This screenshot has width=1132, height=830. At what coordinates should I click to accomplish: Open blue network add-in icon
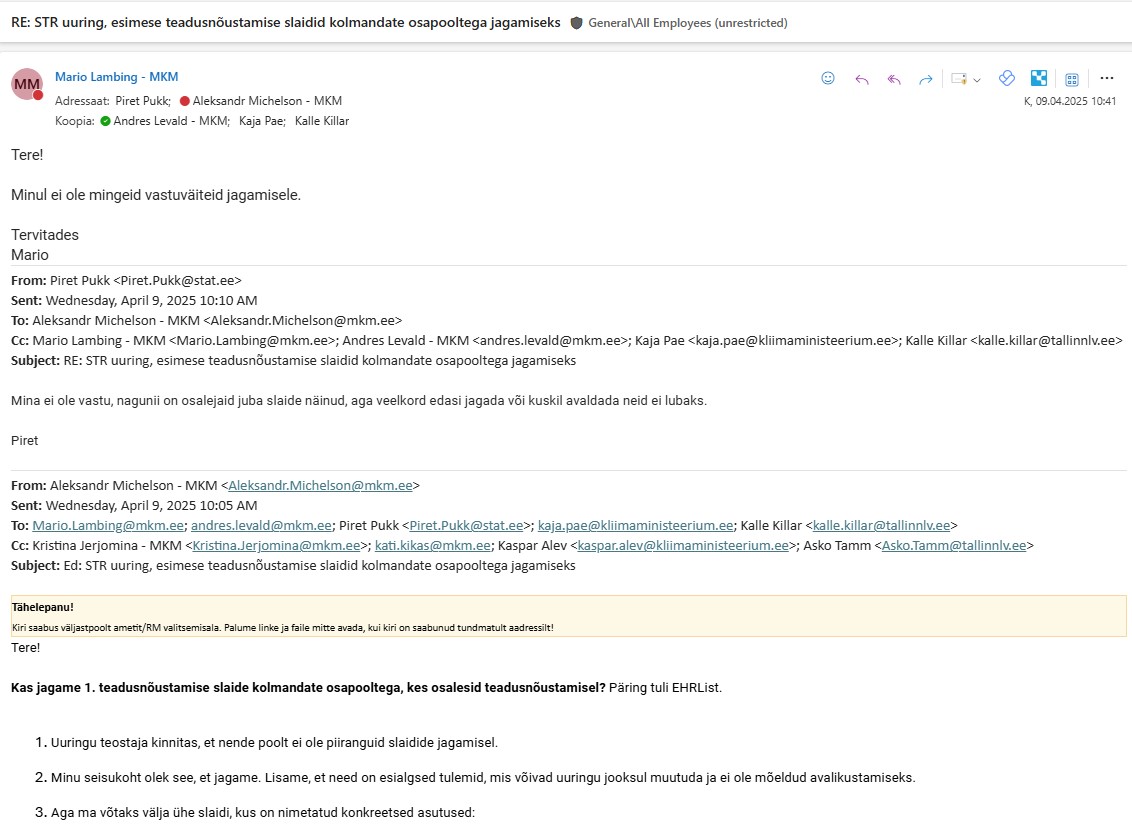(x=1039, y=78)
